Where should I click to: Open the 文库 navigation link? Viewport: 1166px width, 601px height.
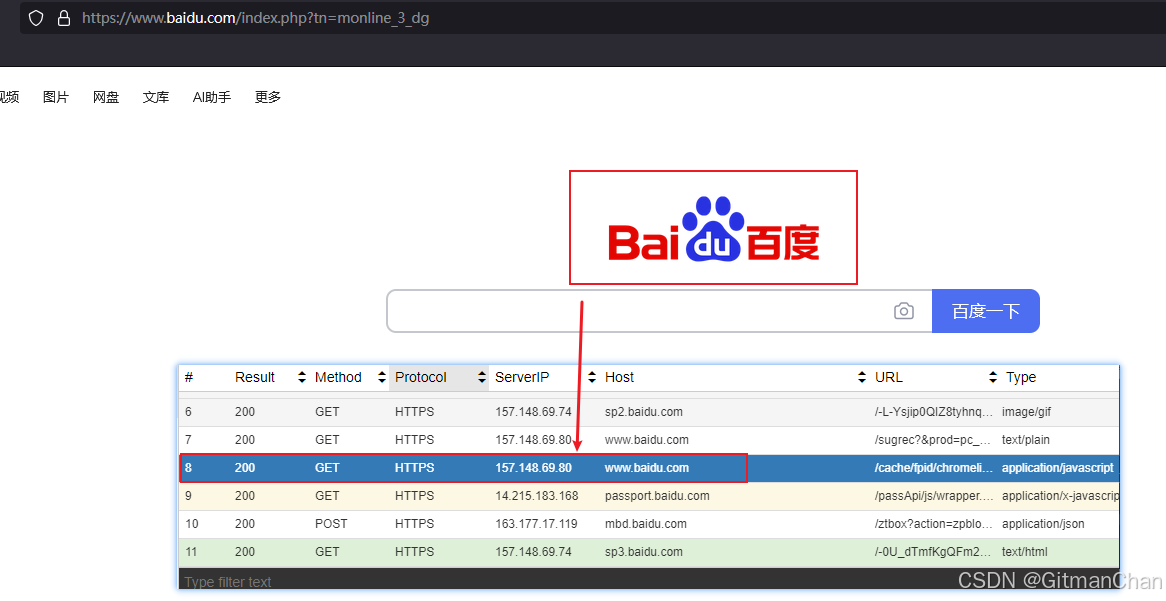coord(156,97)
